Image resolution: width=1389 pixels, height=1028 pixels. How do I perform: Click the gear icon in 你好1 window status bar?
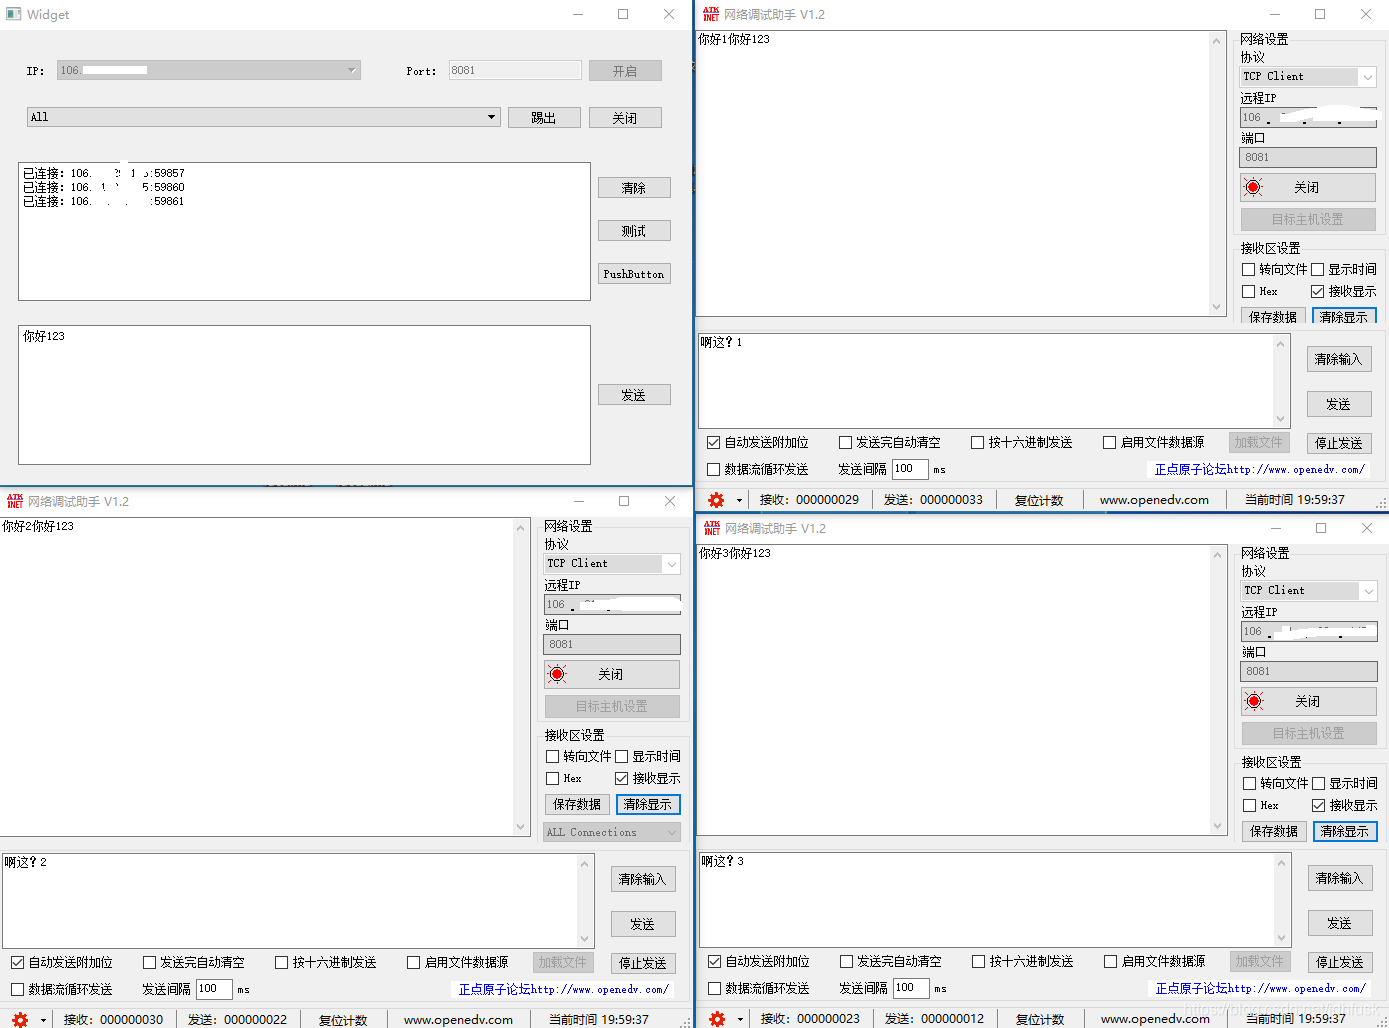pyautogui.click(x=716, y=500)
